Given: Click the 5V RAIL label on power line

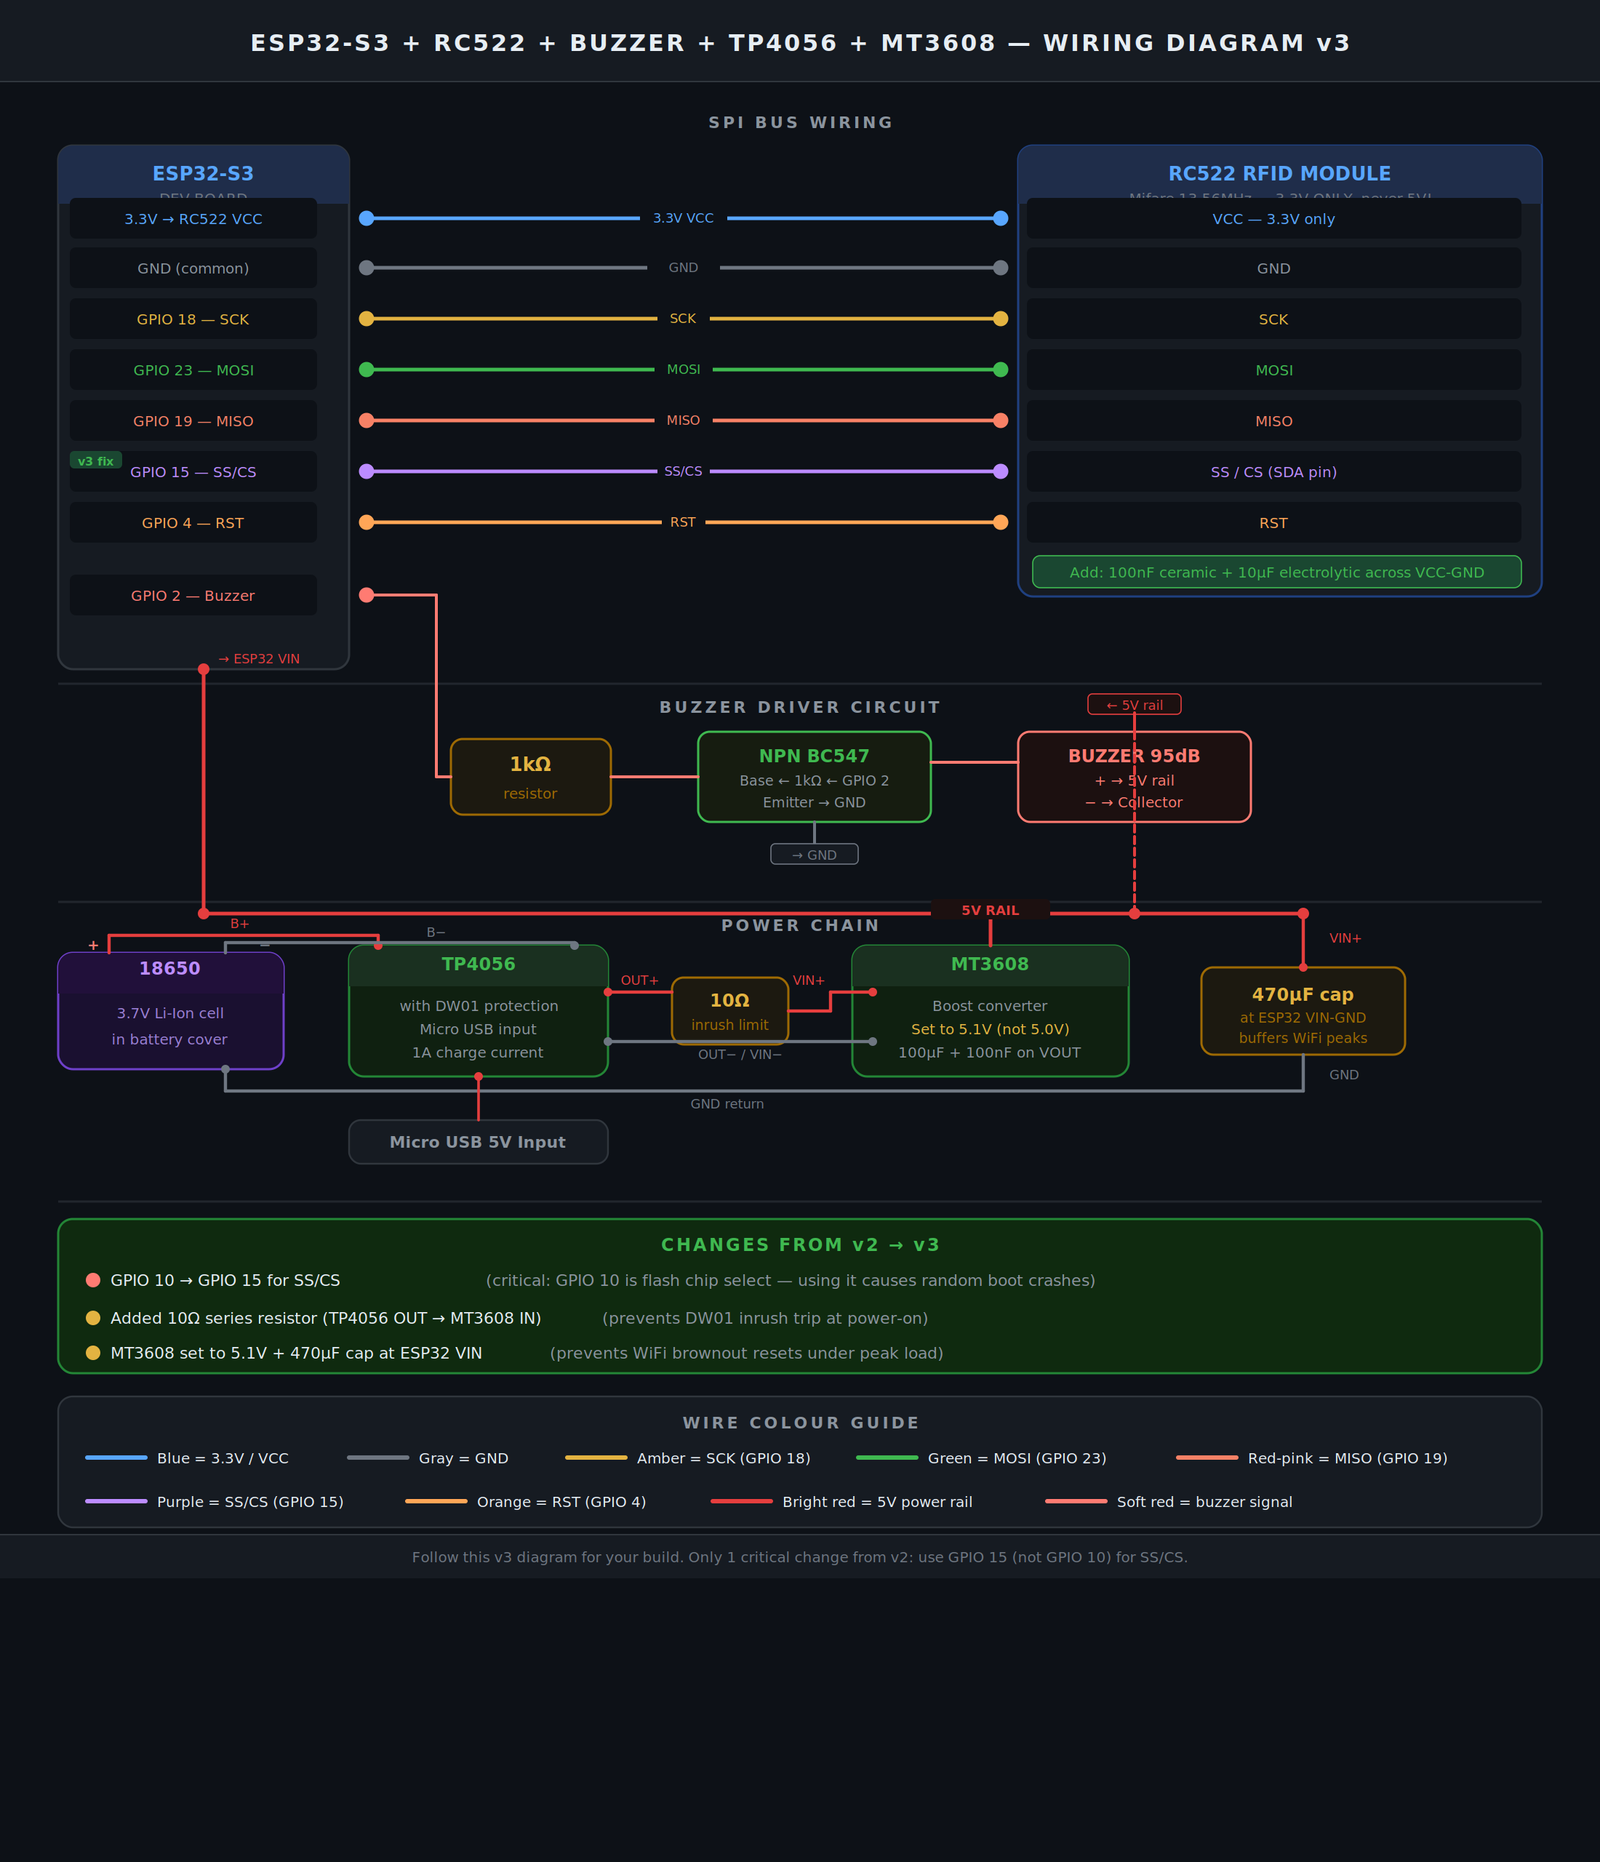Looking at the screenshot, I should coord(990,910).
